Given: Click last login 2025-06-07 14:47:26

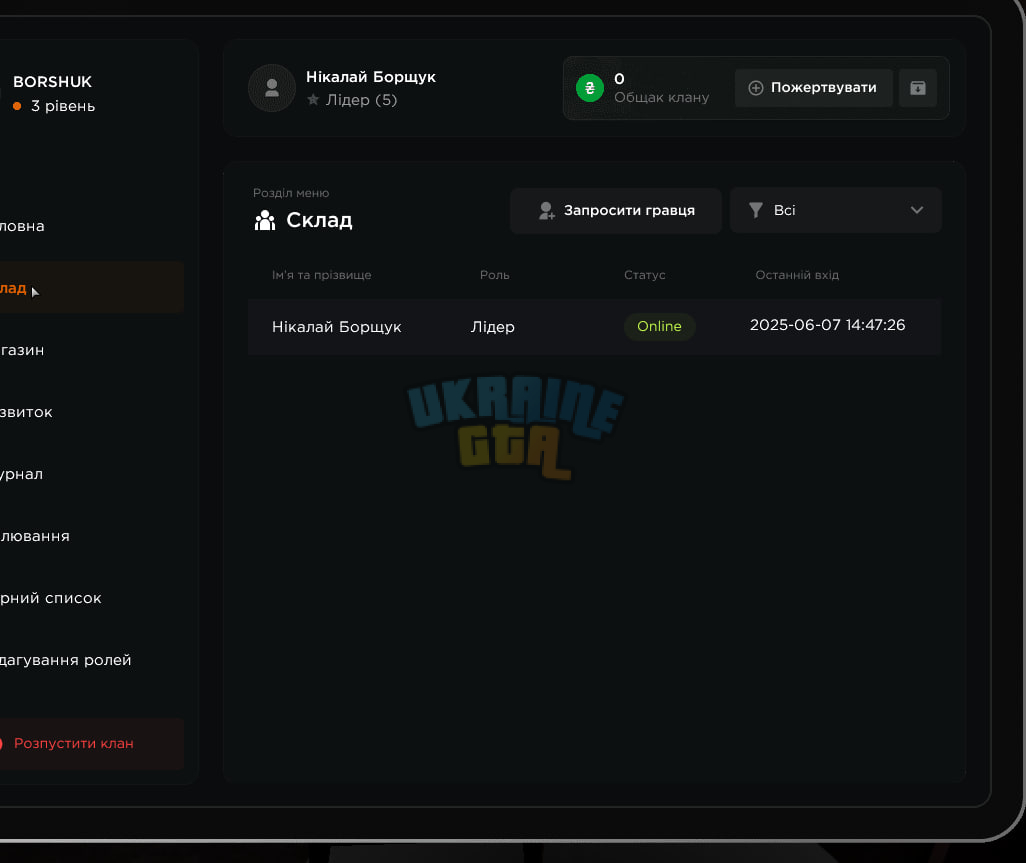Looking at the screenshot, I should coord(827,325).
